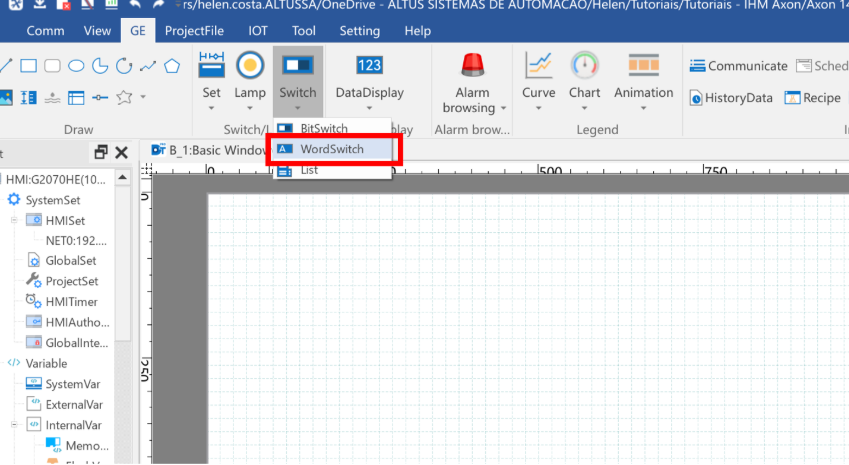The image size is (849, 465).
Task: Click the blank design canvas grid
Action: [528, 328]
